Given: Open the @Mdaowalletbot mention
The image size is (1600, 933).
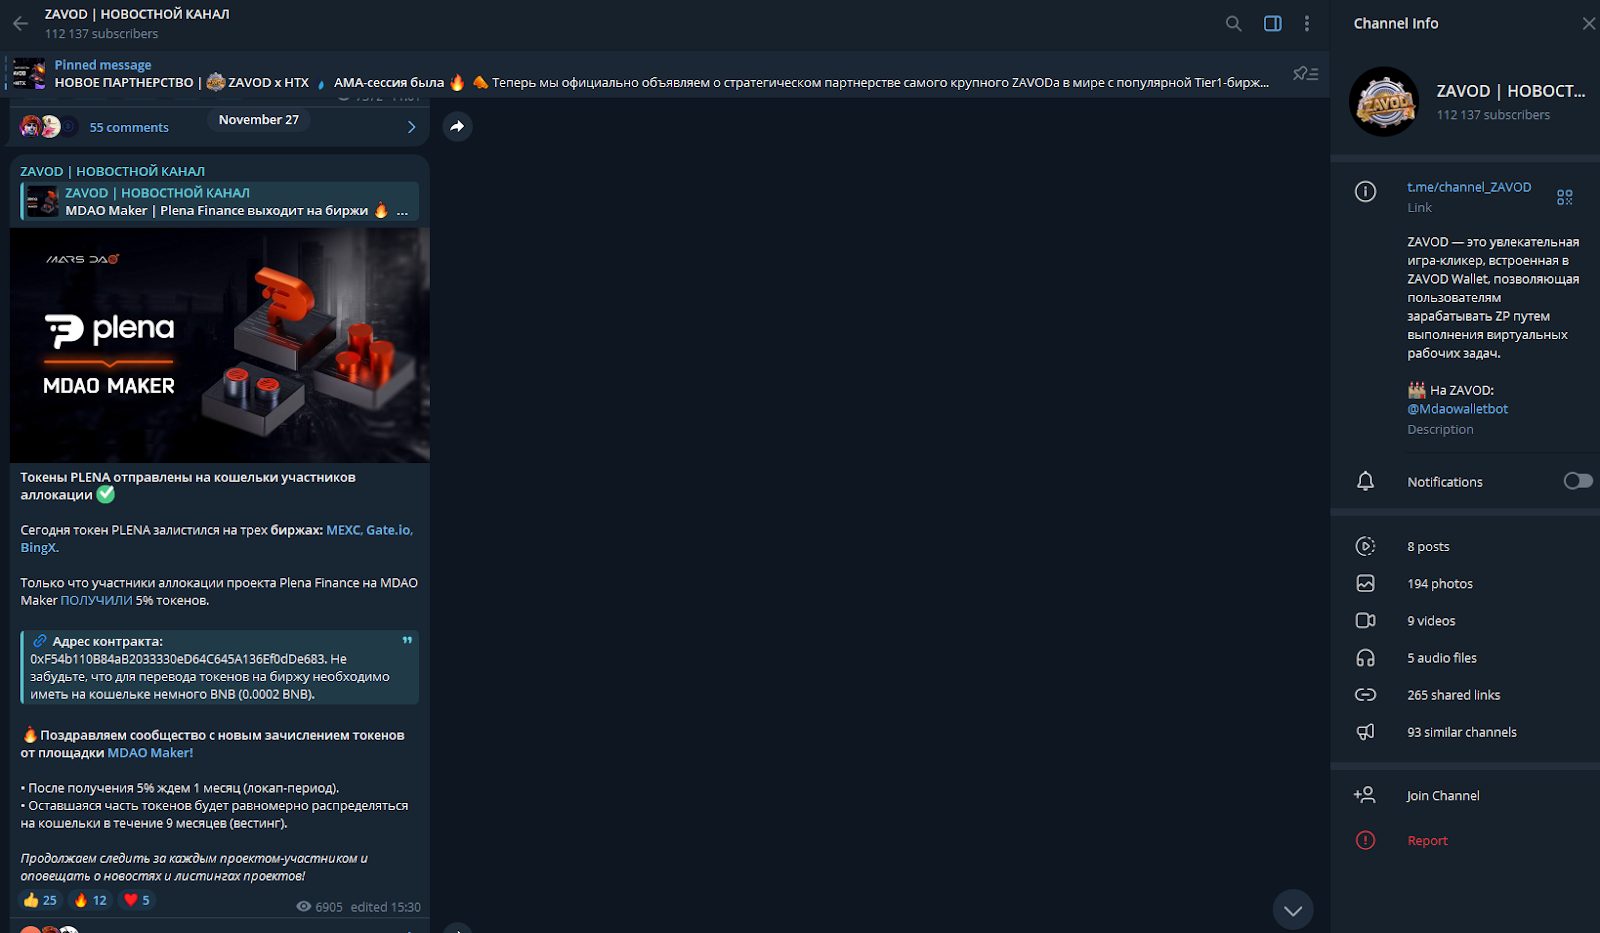Looking at the screenshot, I should (x=1457, y=409).
